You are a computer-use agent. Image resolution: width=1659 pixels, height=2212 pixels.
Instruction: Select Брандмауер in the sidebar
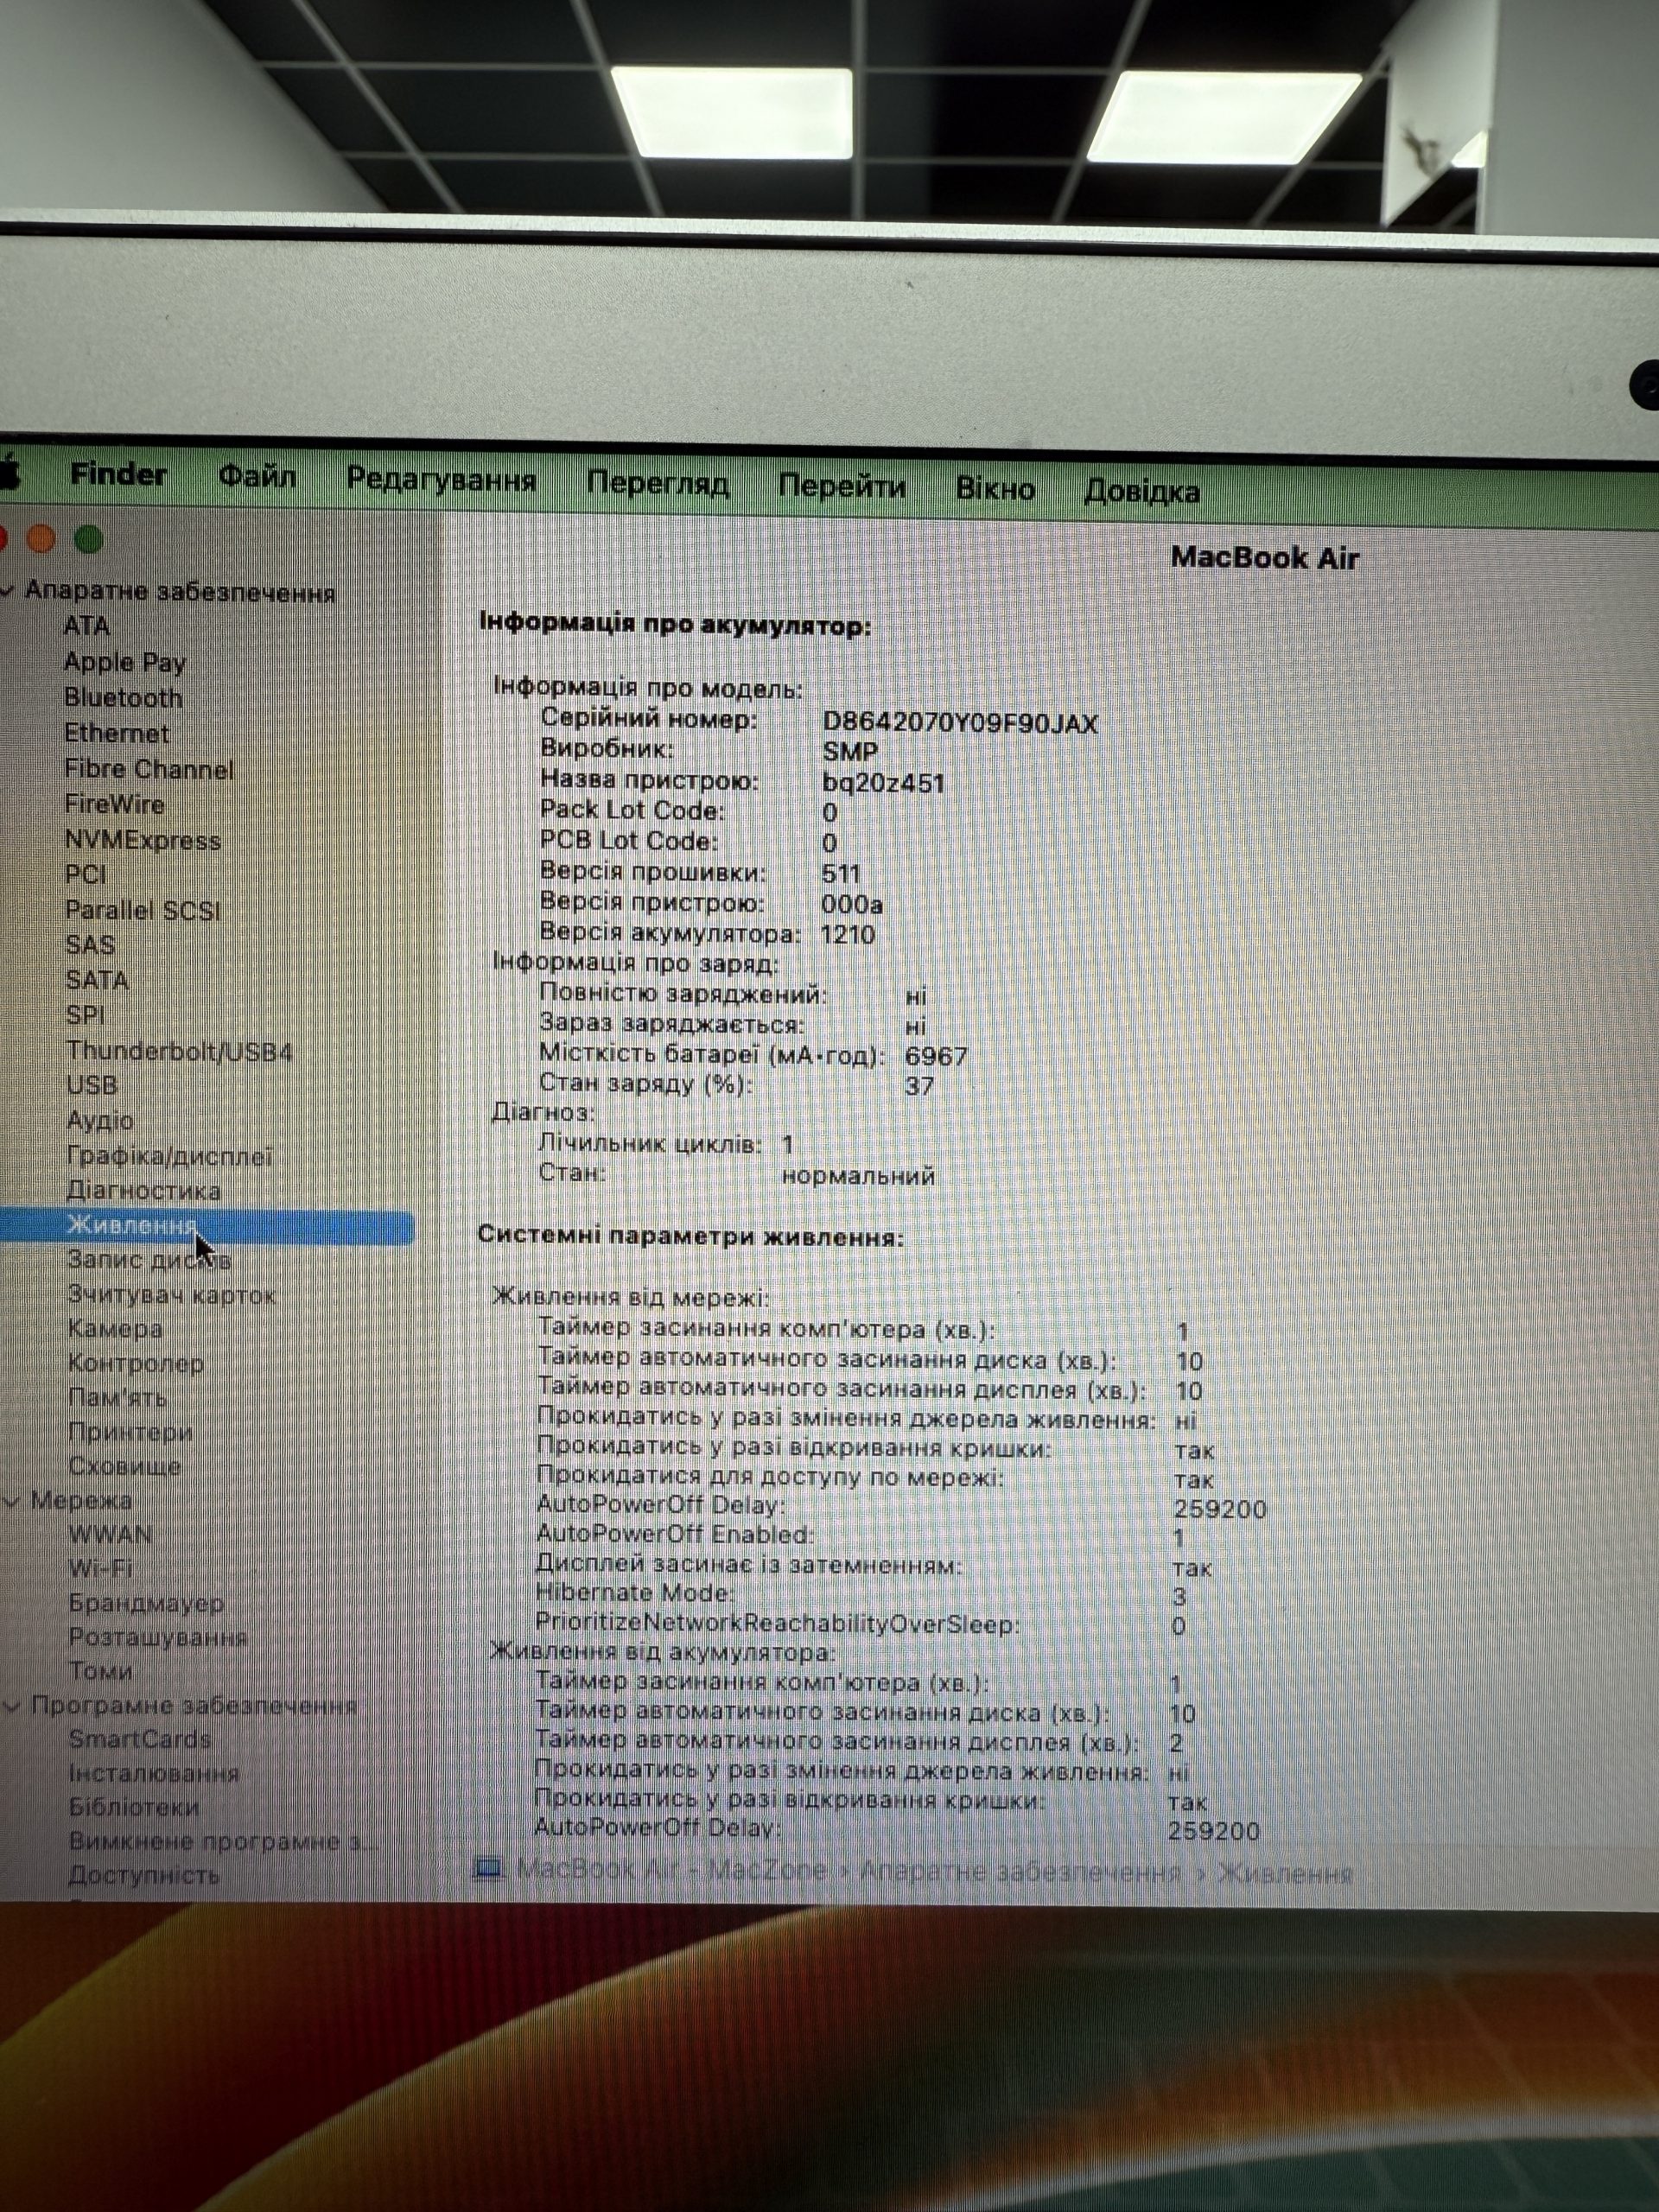146,1603
